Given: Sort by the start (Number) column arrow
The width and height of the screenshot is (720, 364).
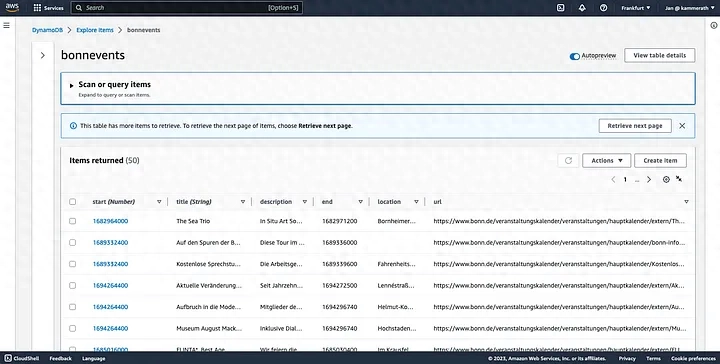Looking at the screenshot, I should [159, 202].
